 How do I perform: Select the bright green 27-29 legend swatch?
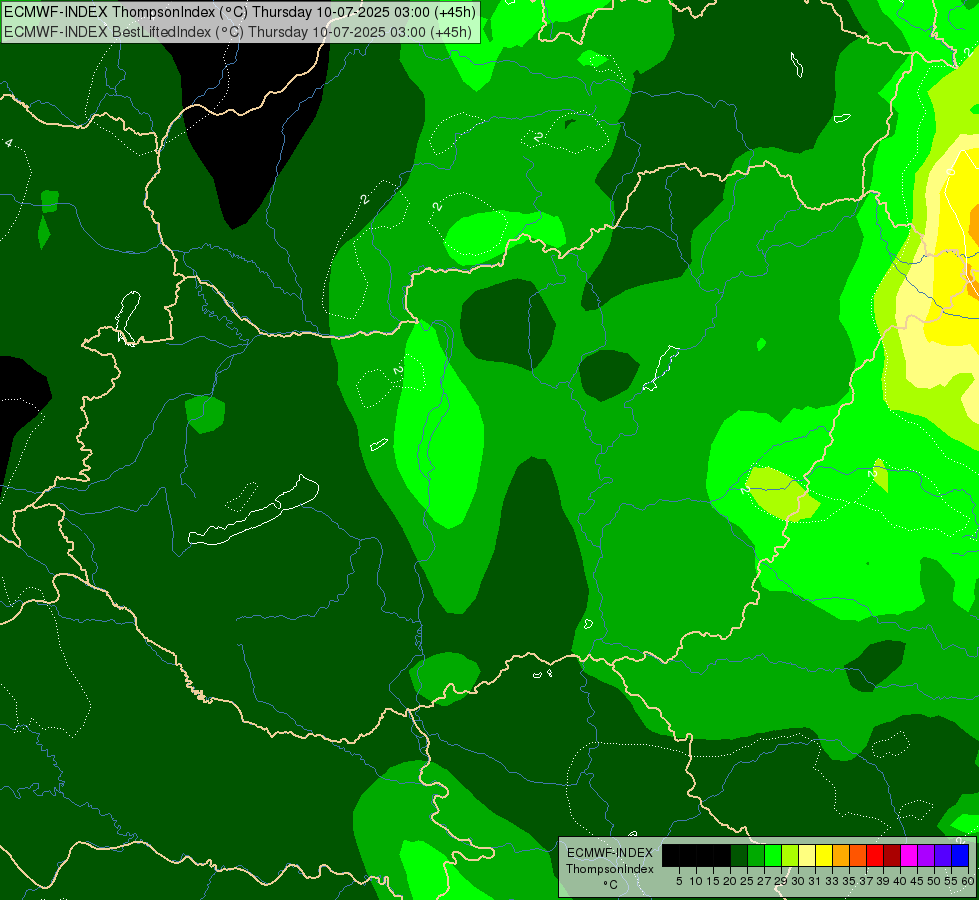pos(773,855)
